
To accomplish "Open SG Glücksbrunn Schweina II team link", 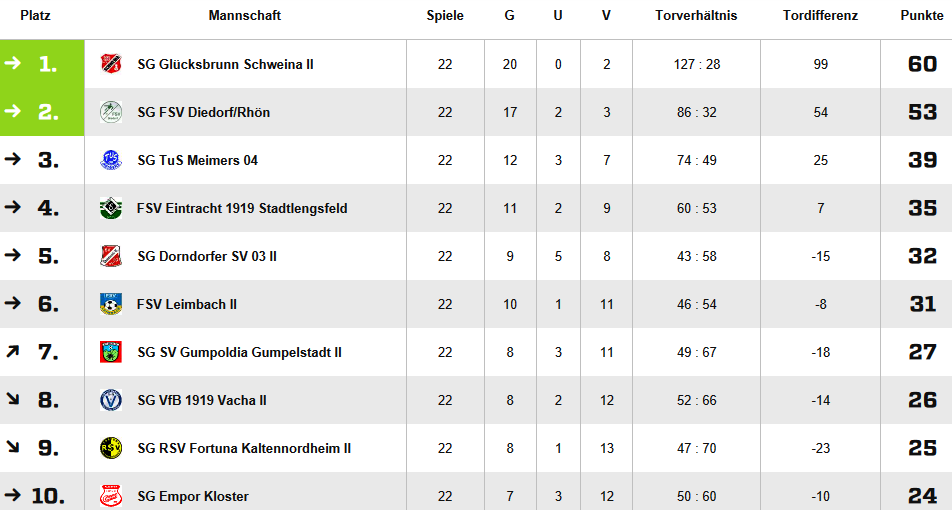I will point(225,64).
